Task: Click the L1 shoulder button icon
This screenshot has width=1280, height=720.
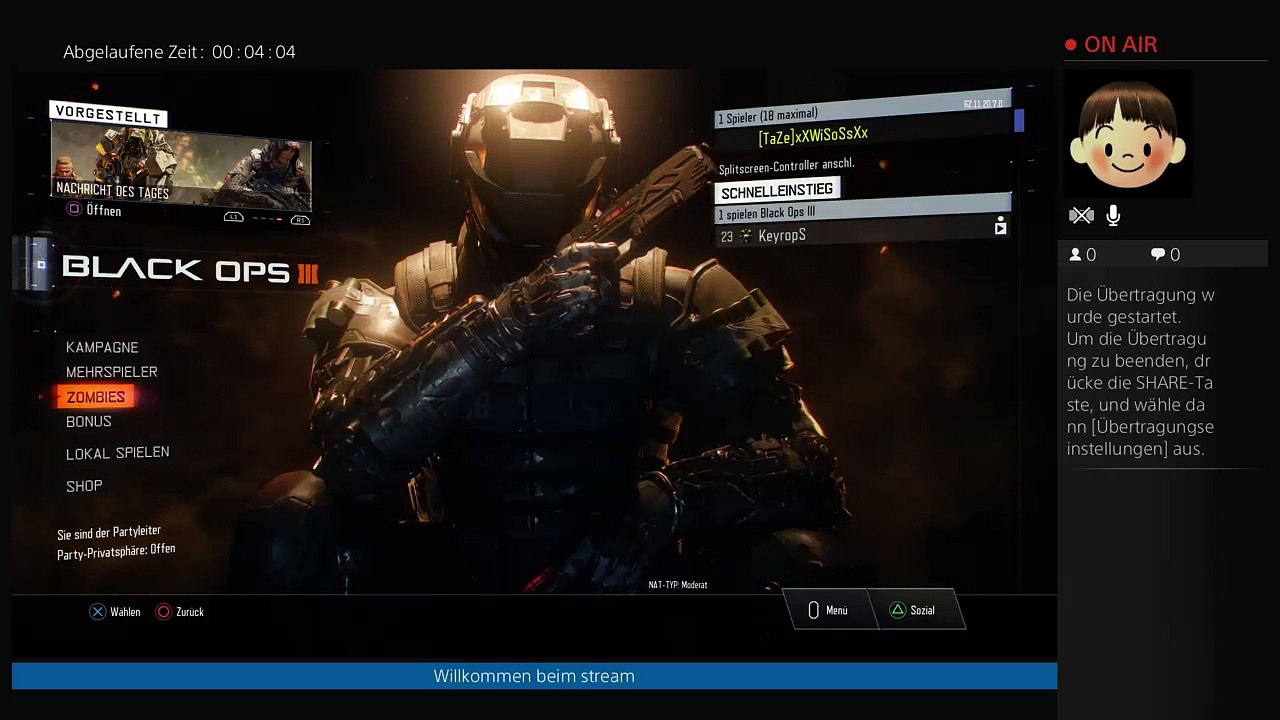Action: [x=234, y=217]
